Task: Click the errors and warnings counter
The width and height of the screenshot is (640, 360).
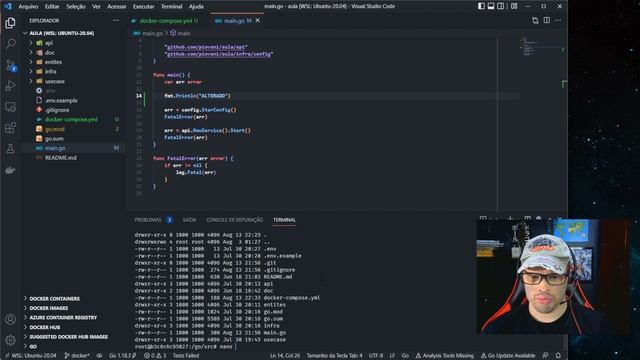Action: pos(155,356)
